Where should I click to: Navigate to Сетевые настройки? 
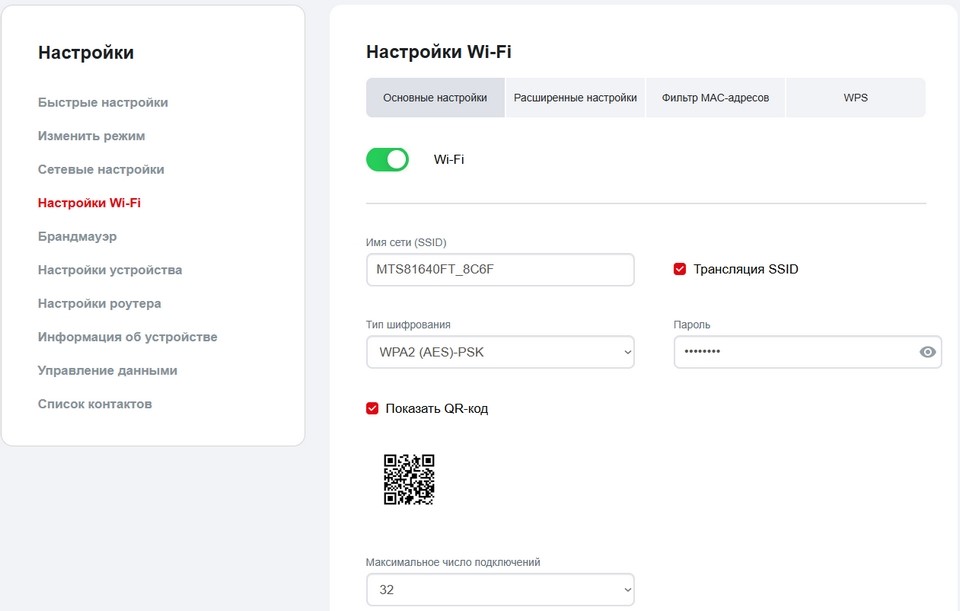point(101,169)
